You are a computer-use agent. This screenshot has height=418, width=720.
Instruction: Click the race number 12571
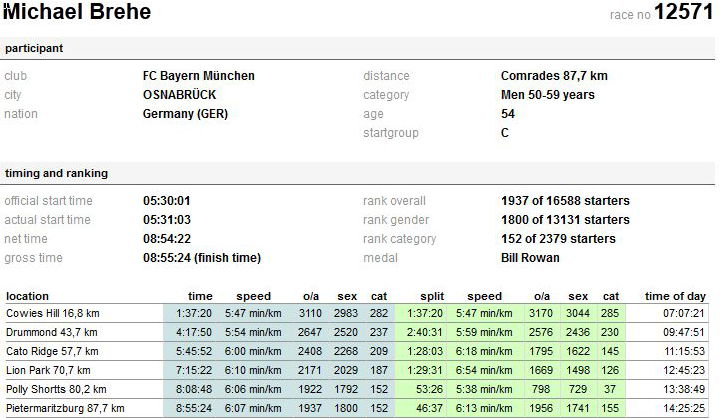coord(684,13)
